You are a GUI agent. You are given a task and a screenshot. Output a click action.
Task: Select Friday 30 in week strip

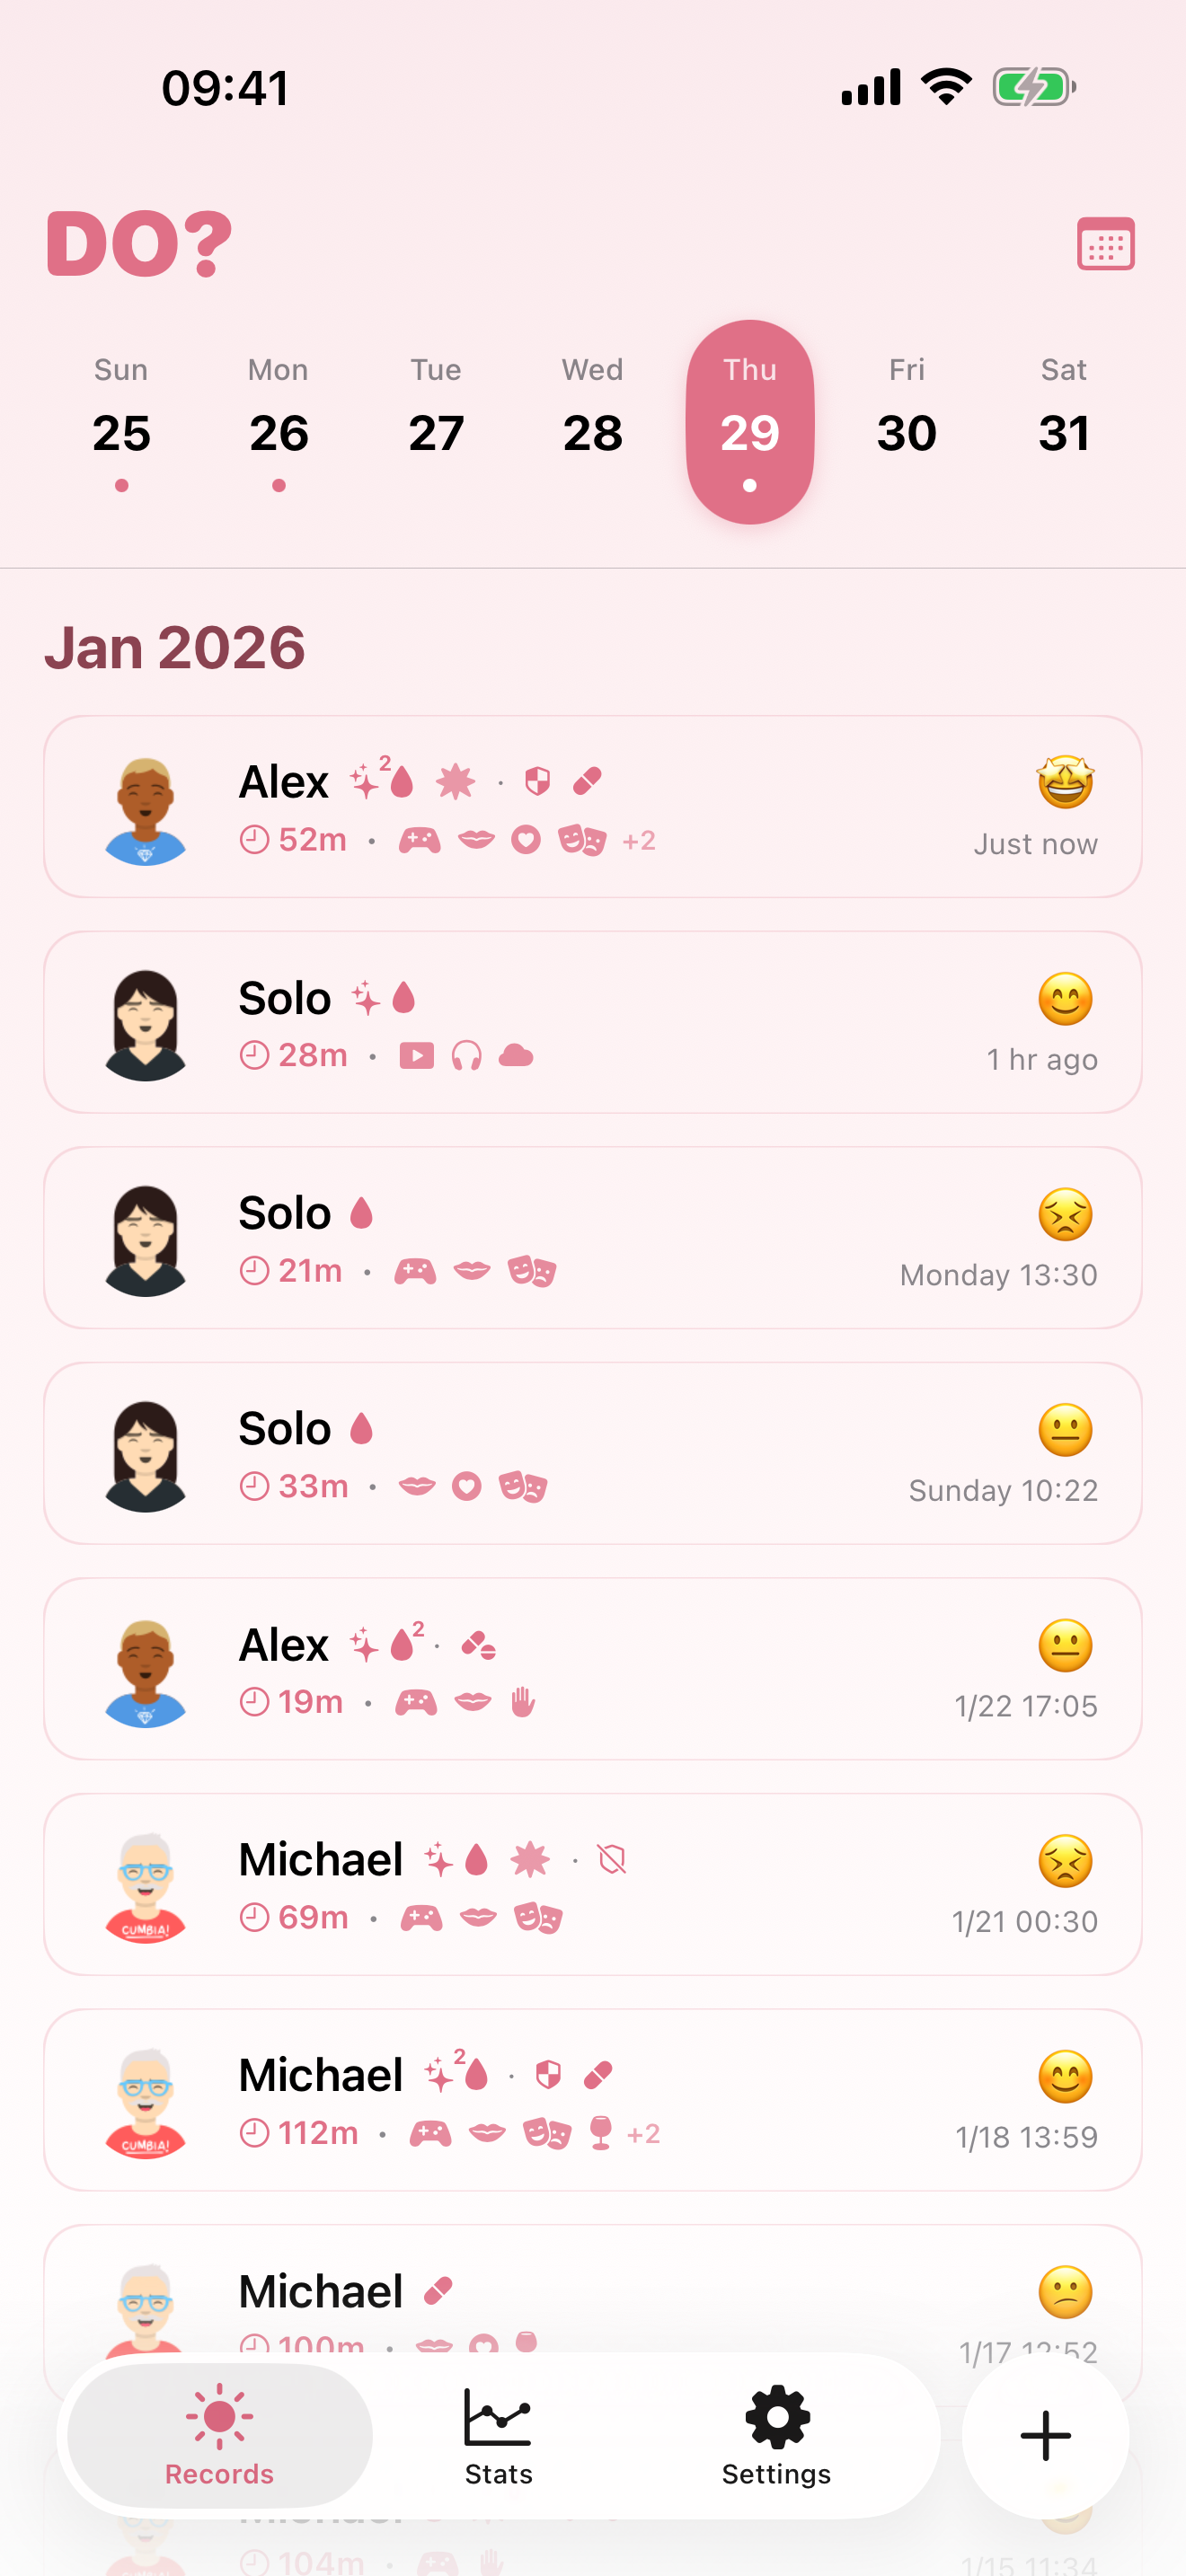click(x=906, y=422)
